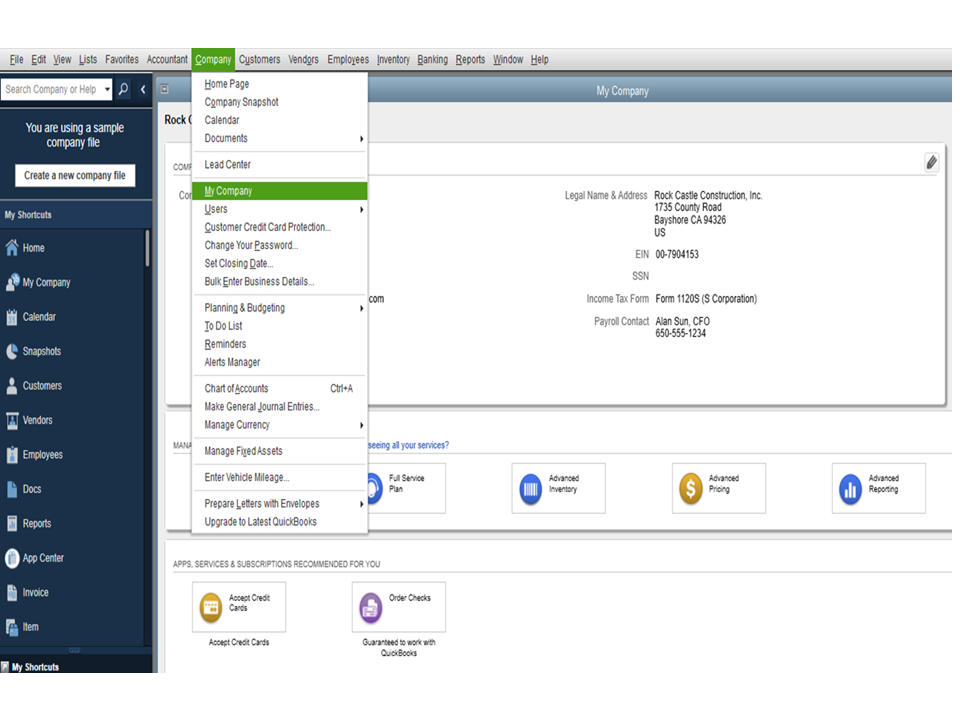The image size is (960, 720).
Task: Expand the search box dropdown arrow
Action: click(107, 89)
